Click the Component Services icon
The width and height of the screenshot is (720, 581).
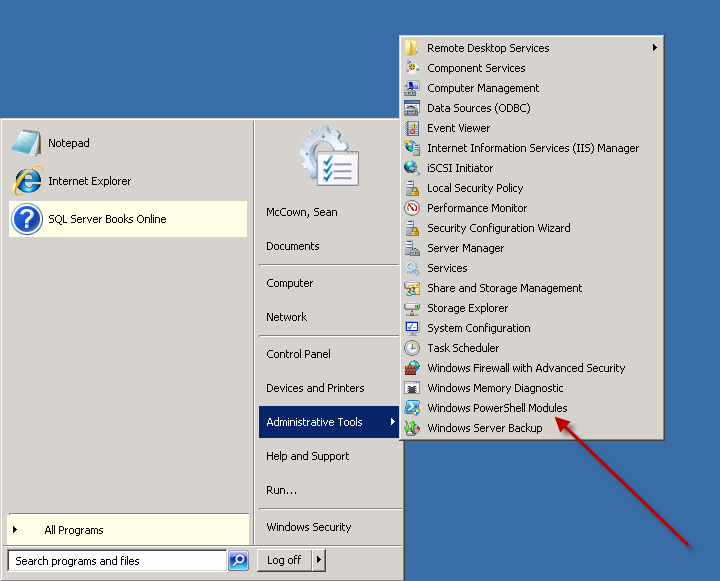tap(412, 68)
